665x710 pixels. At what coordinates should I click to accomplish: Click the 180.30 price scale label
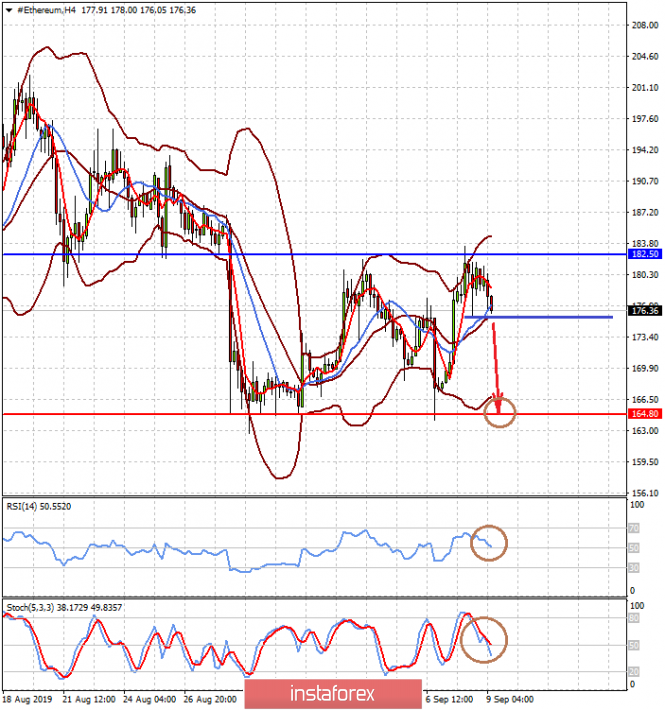click(x=645, y=275)
